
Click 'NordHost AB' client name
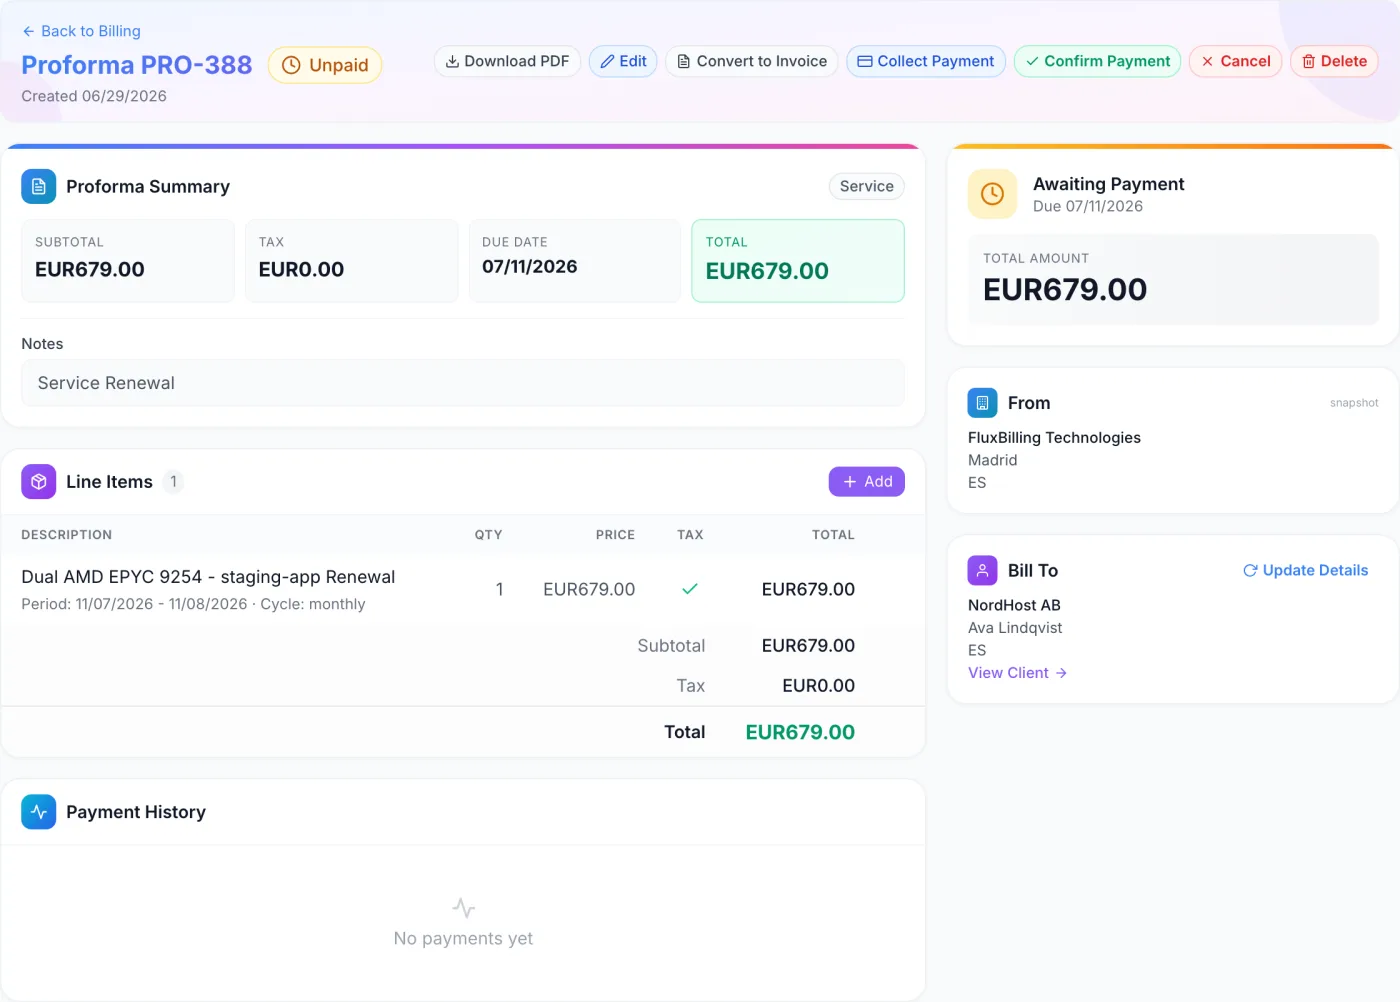pos(1014,605)
